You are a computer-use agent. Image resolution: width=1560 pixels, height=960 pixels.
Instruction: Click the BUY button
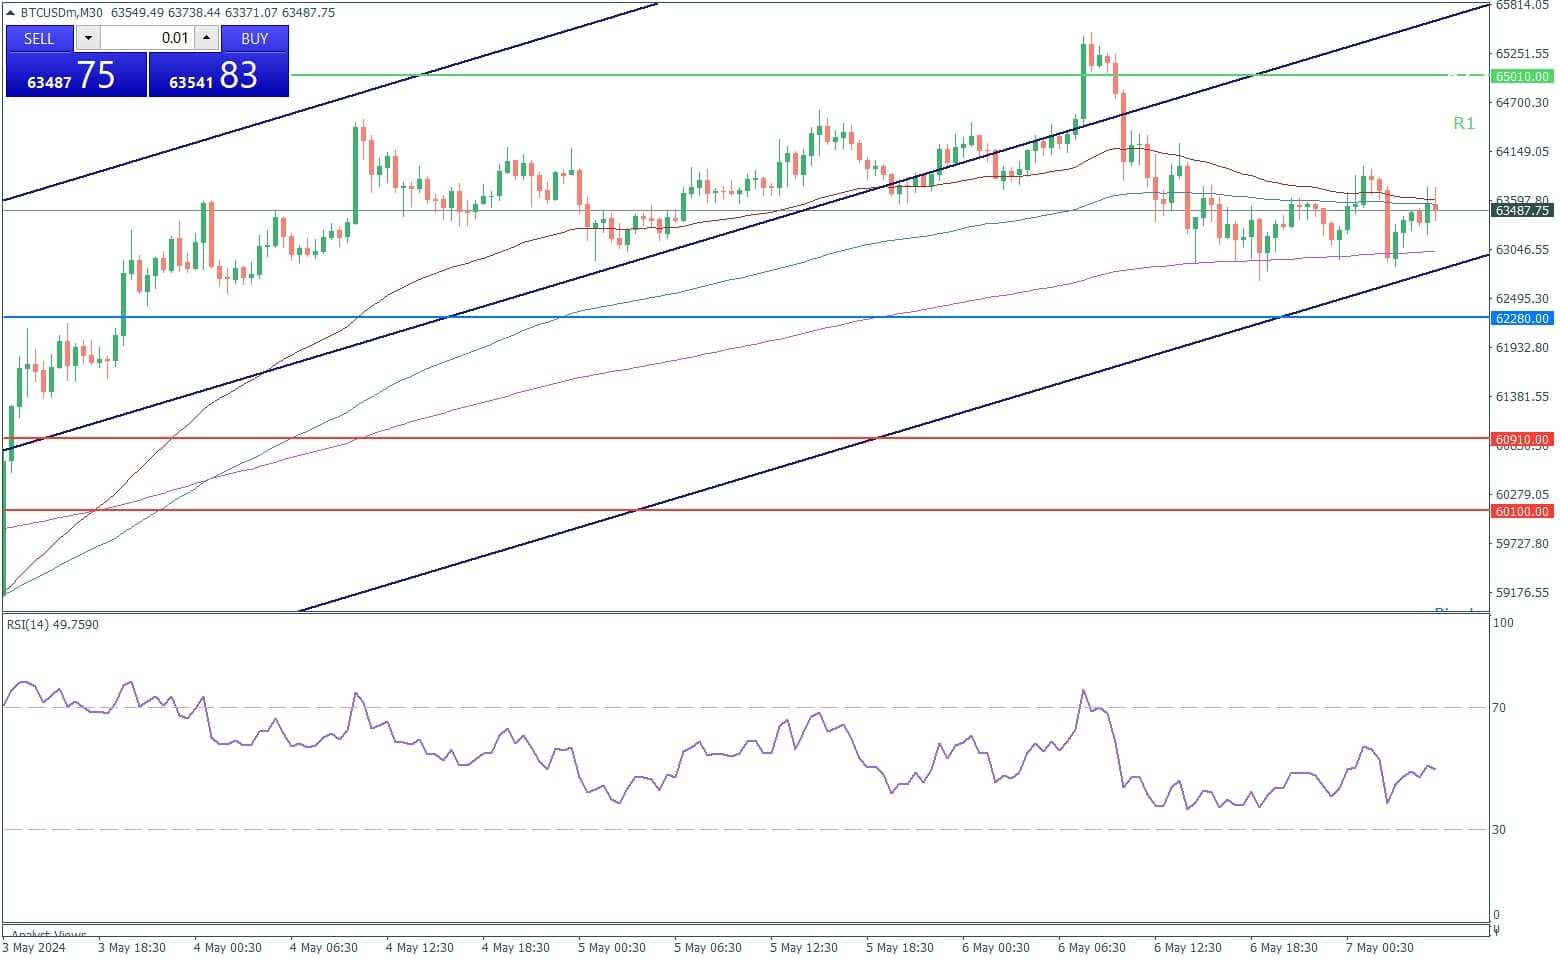pos(255,38)
